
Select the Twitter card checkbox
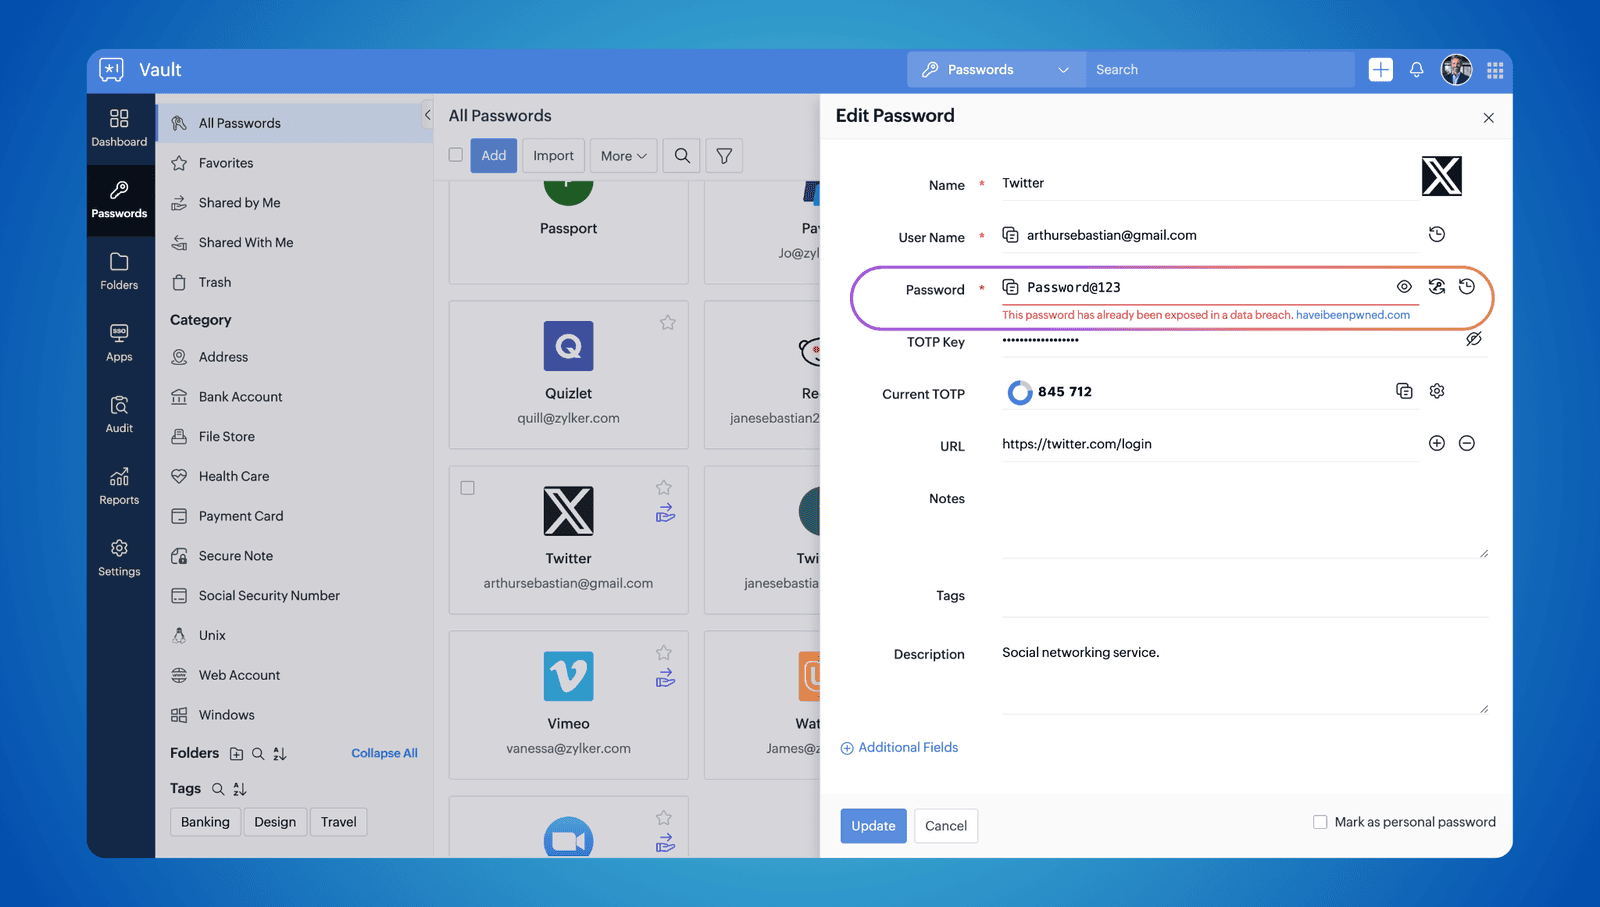point(467,488)
